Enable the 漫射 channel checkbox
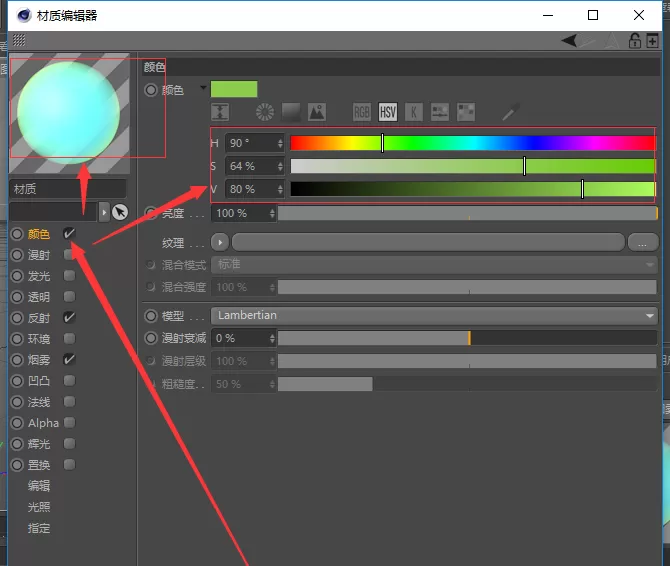Screen dimensions: 670x566 pyautogui.click(x=69, y=255)
